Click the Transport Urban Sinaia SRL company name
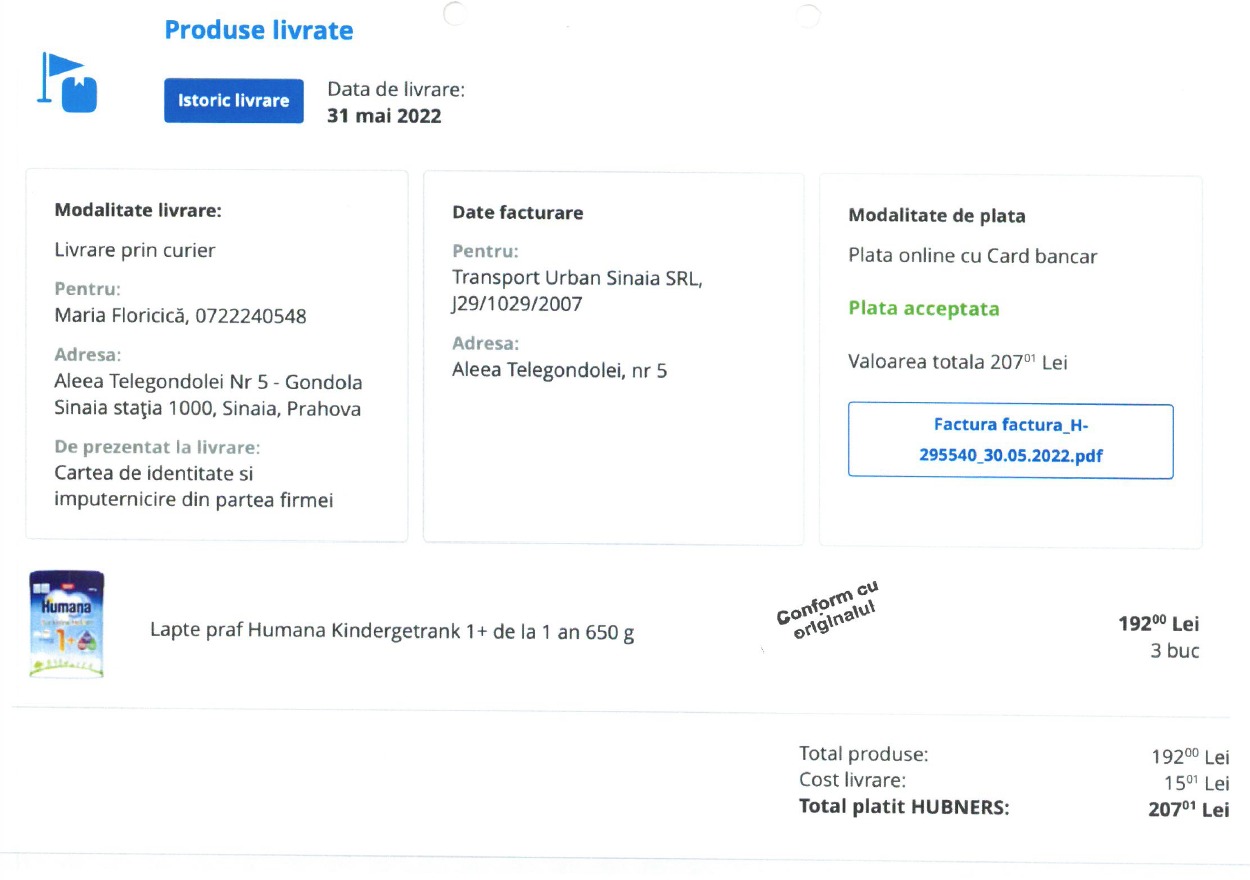Viewport: 1250px width, 880px height. (x=577, y=278)
